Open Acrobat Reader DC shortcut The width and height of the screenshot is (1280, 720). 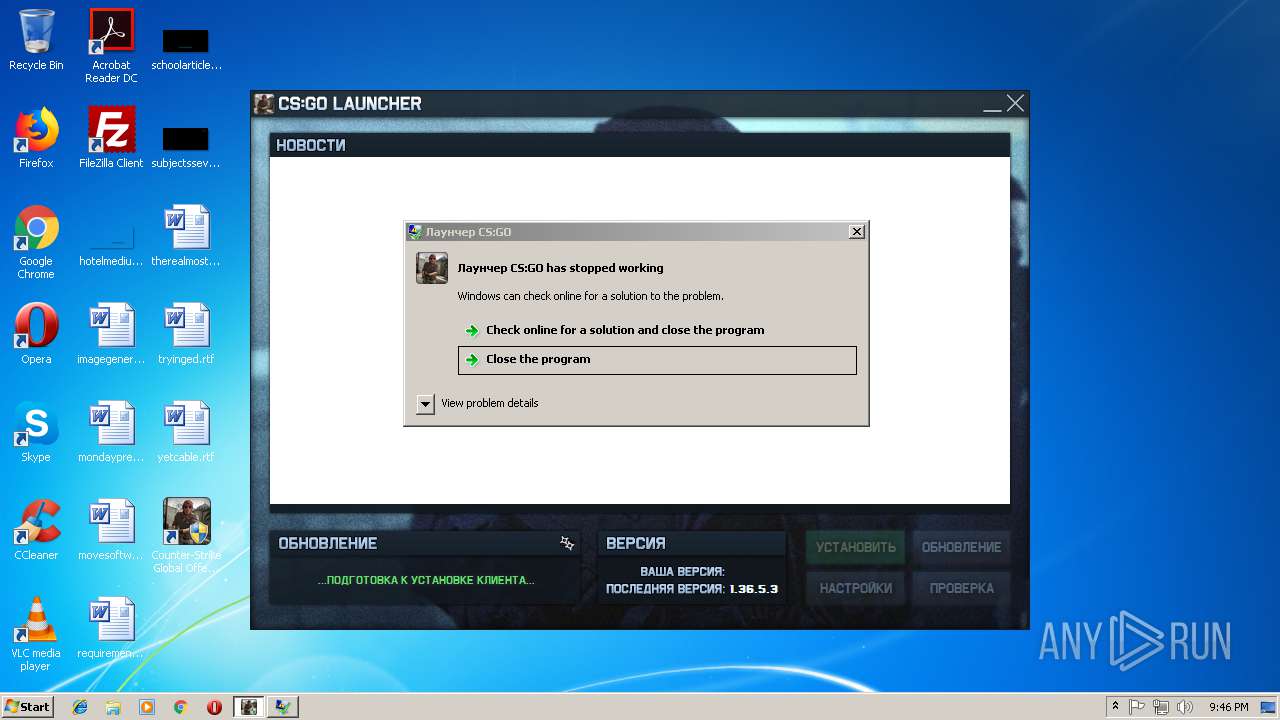point(111,46)
